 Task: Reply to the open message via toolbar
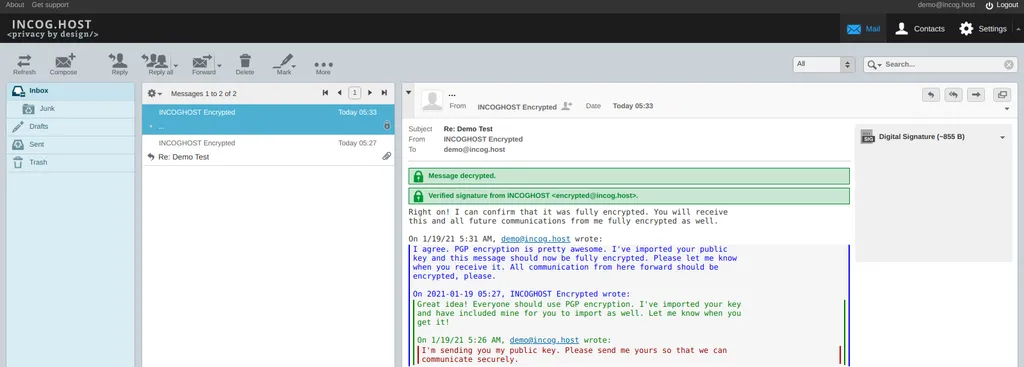click(x=119, y=65)
